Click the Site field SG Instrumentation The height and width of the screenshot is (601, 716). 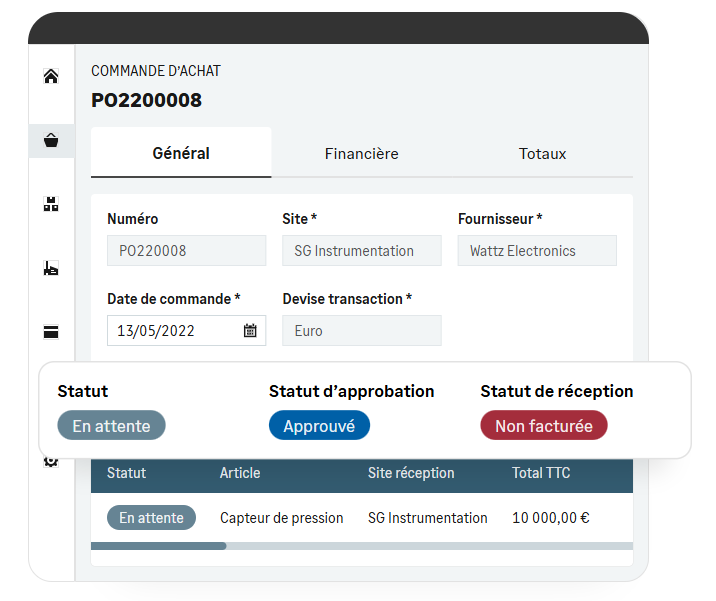(362, 251)
